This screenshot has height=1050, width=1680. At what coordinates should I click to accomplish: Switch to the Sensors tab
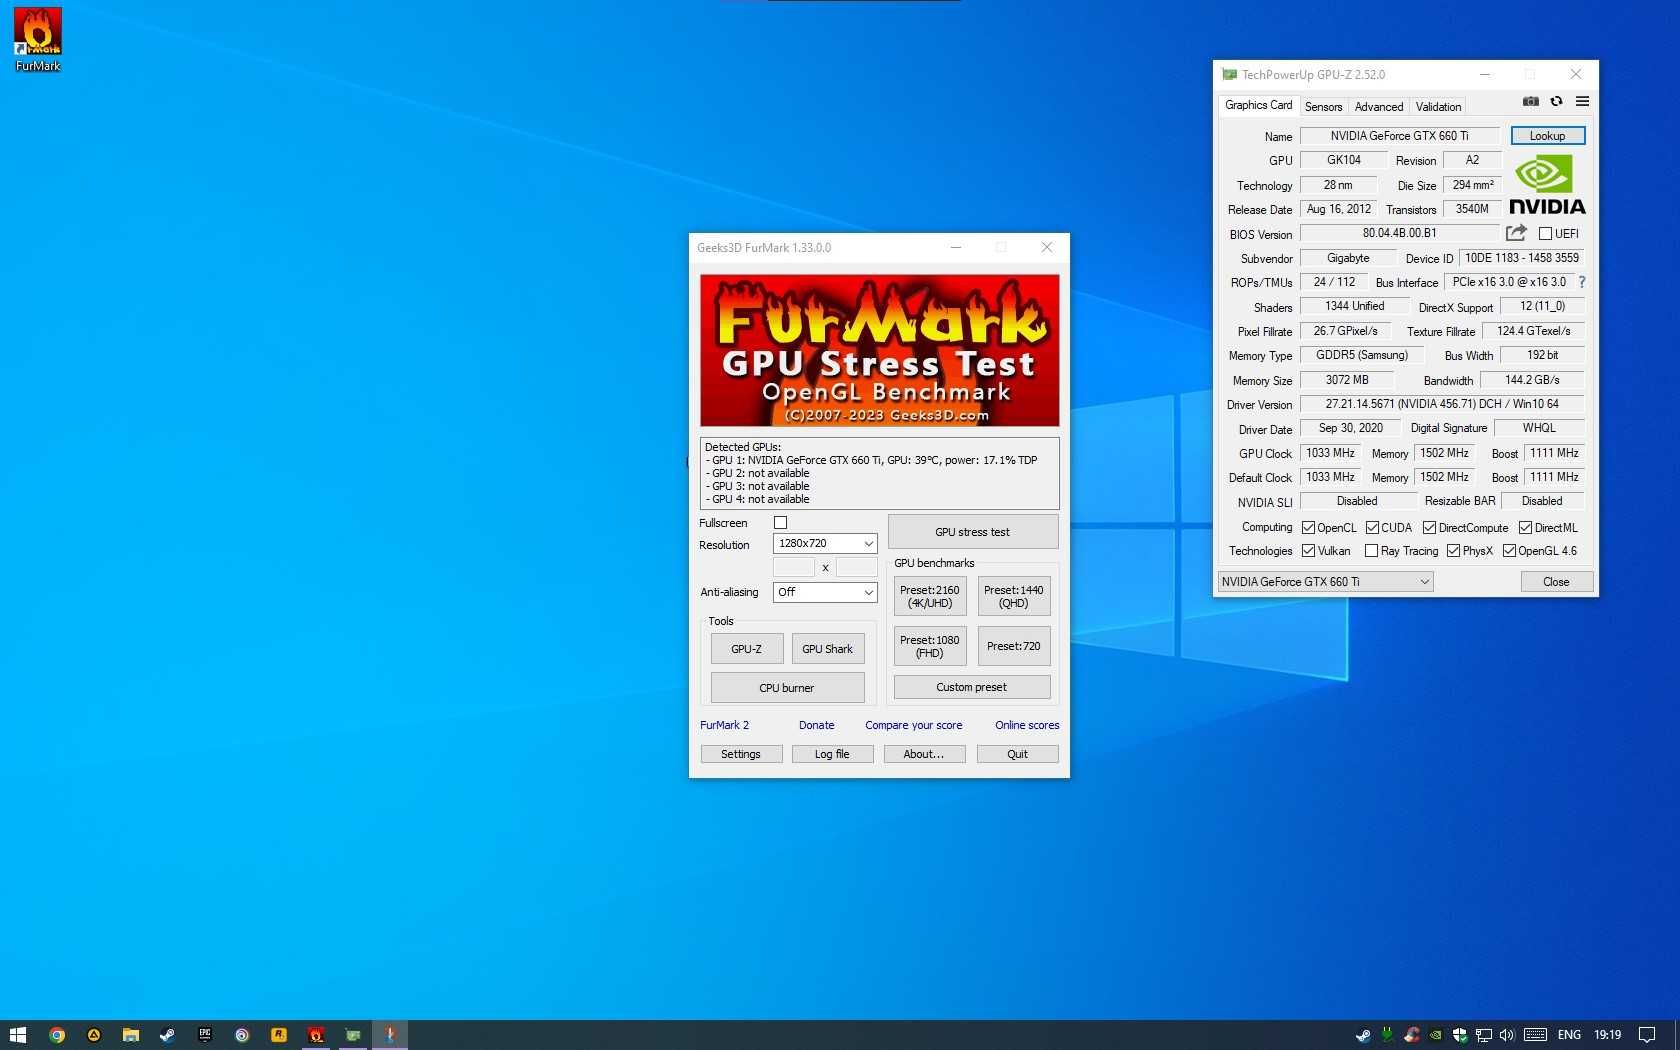point(1323,107)
